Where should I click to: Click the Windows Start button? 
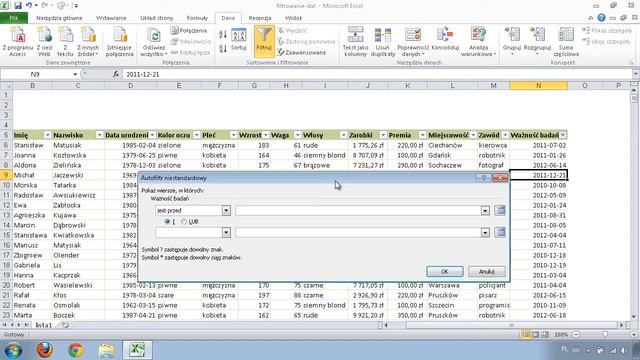pyautogui.click(x=13, y=350)
